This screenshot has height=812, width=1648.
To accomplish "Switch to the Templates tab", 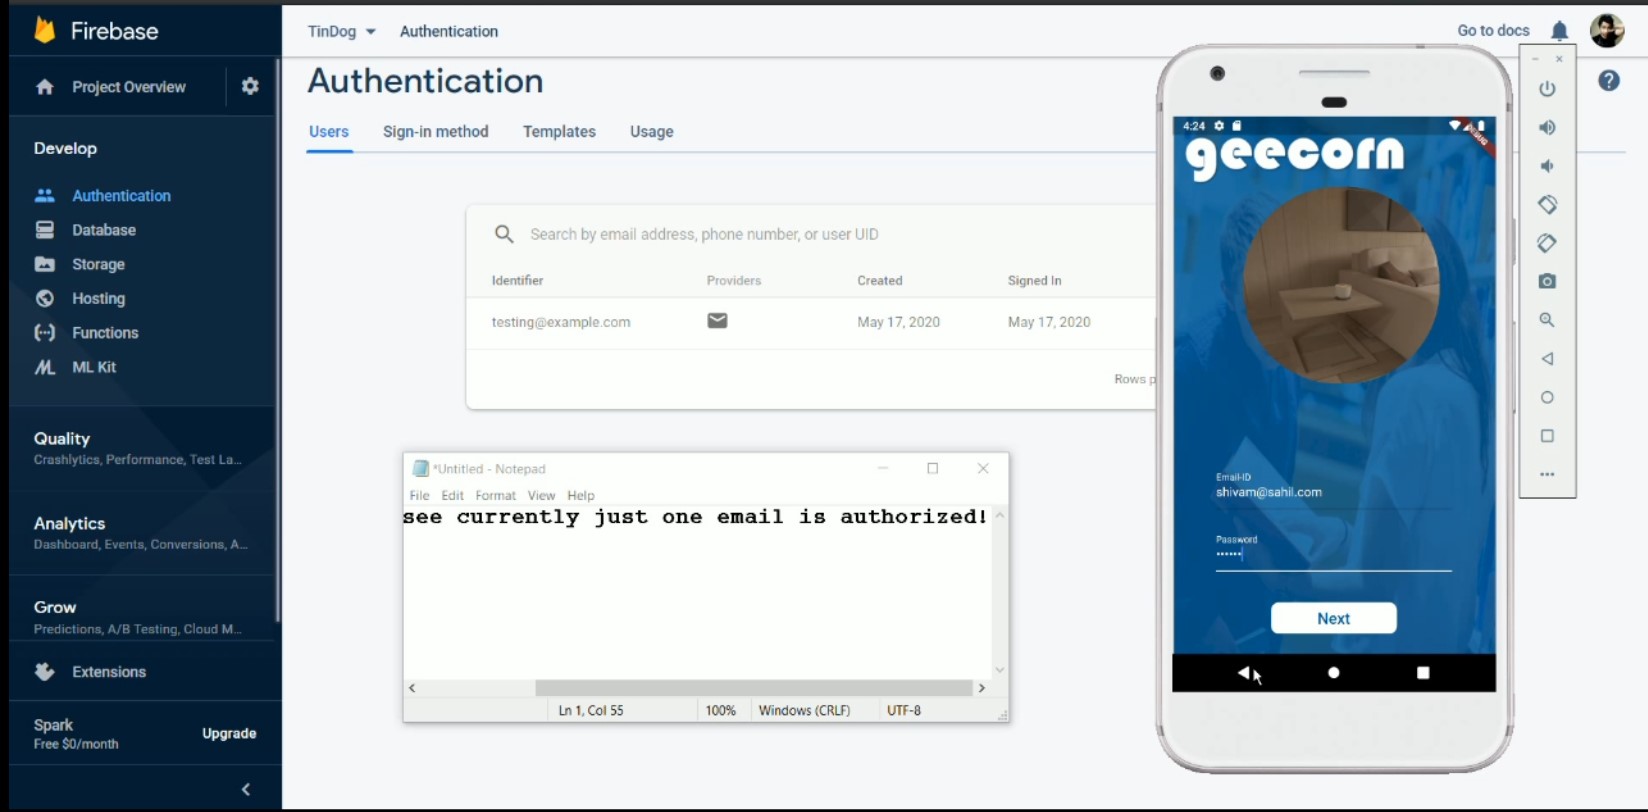I will (x=559, y=131).
